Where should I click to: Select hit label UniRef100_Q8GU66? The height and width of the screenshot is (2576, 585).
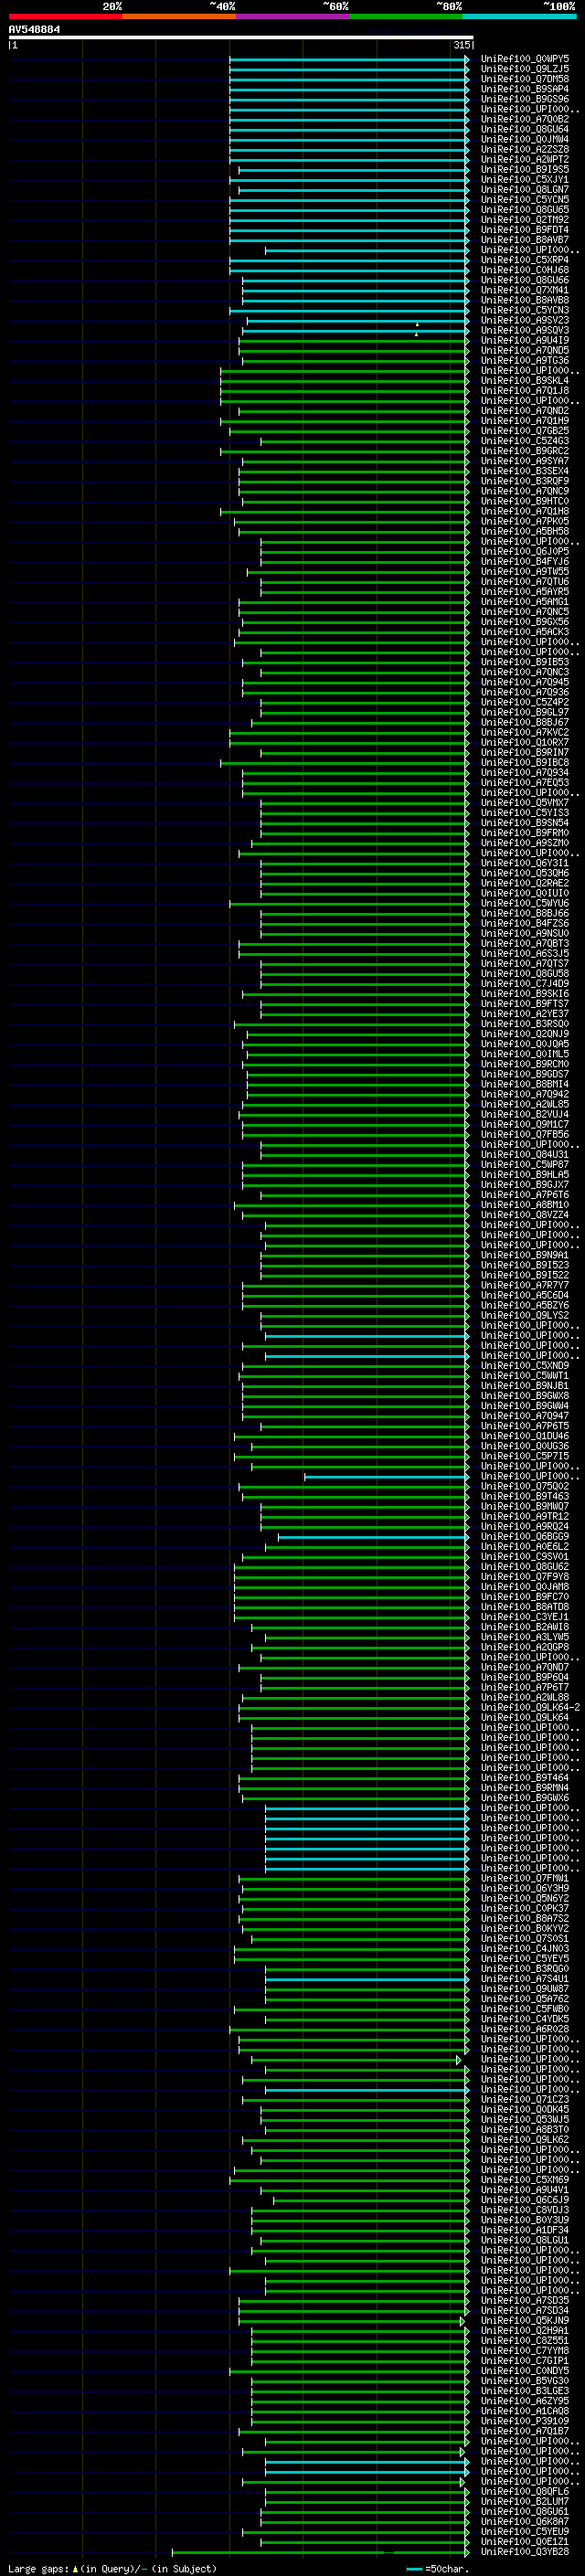[525, 280]
